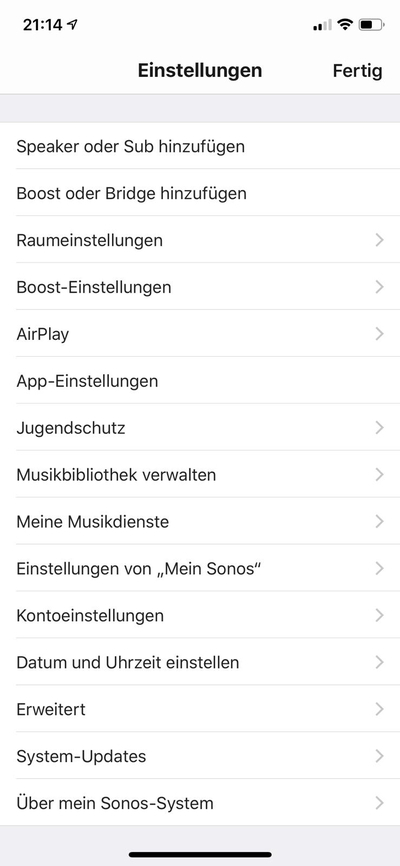Tap chevron beside Datum und Uhrzeit einstellen
Screen dimensions: 400x866
[x=379, y=663]
